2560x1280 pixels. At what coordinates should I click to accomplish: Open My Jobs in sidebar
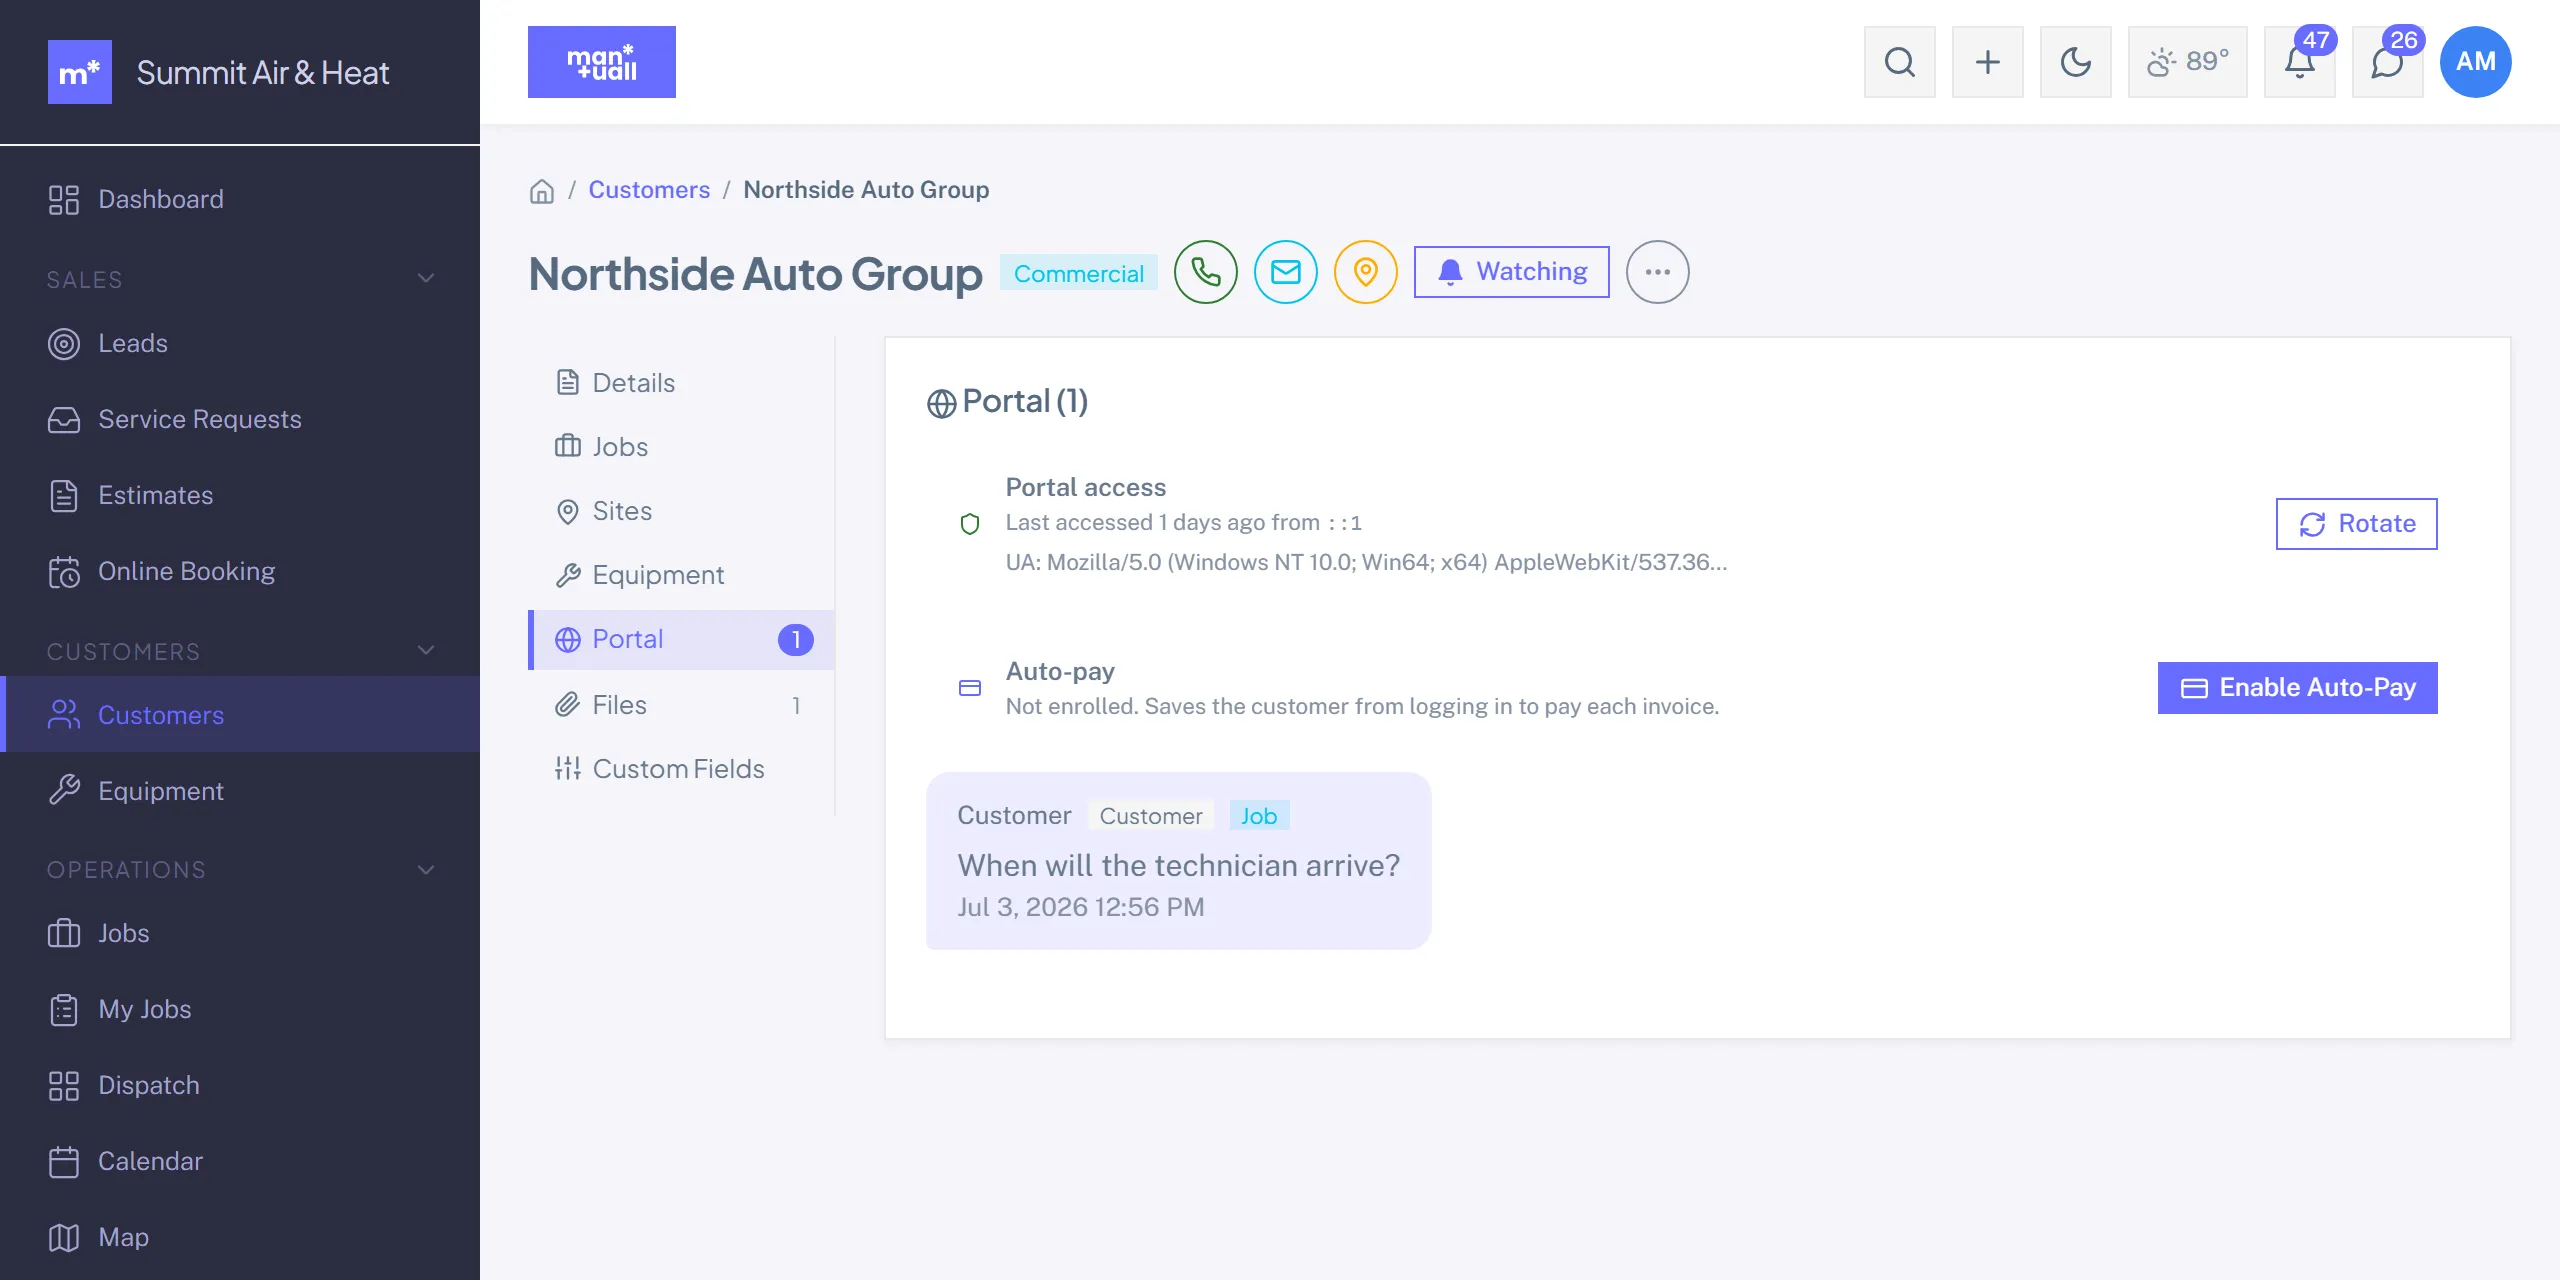pos(240,1010)
